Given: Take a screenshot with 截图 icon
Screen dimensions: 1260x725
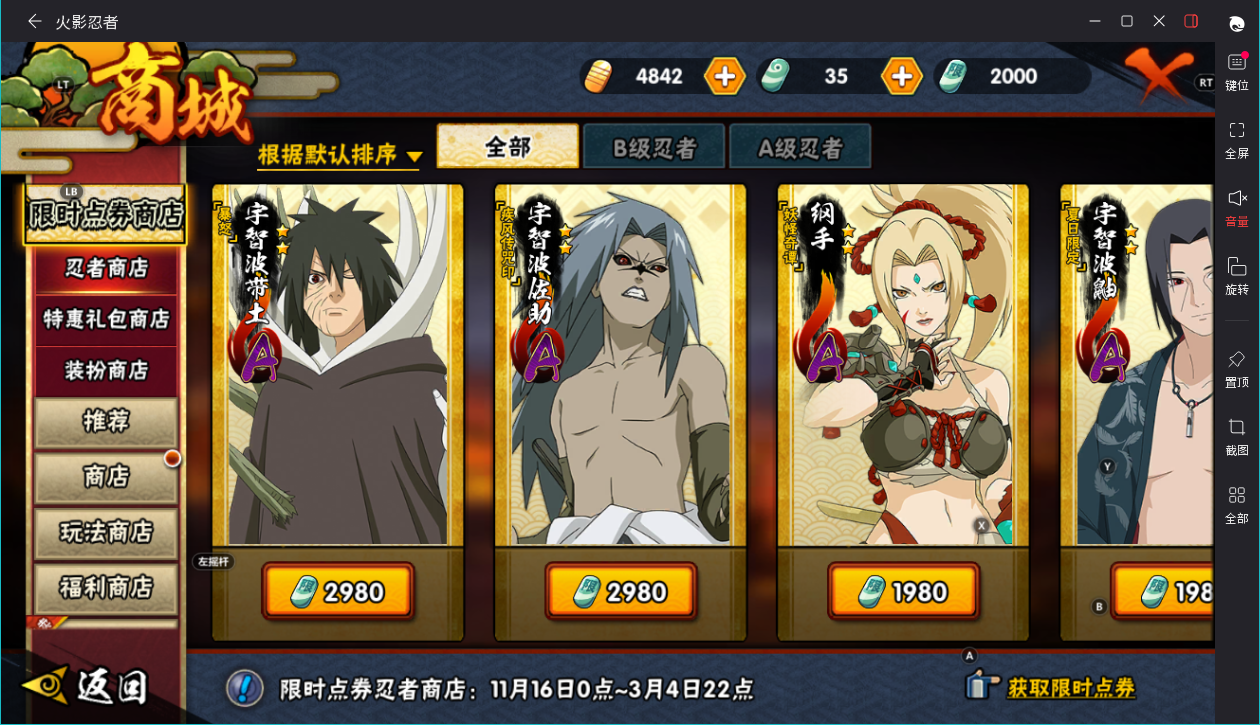Looking at the screenshot, I should (x=1237, y=437).
